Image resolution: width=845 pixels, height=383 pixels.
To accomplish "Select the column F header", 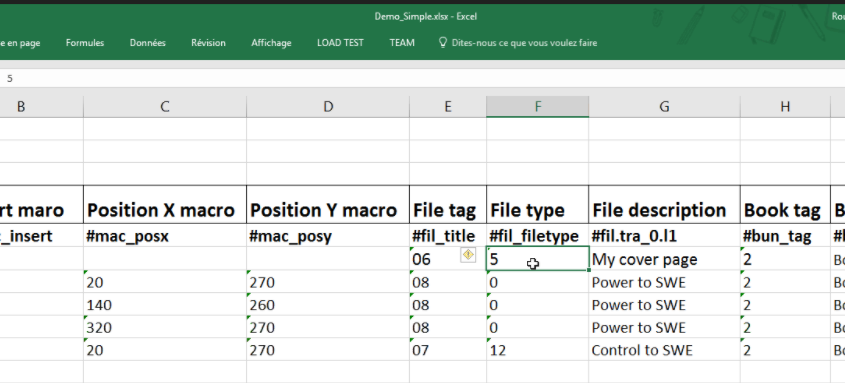I will (x=537, y=107).
